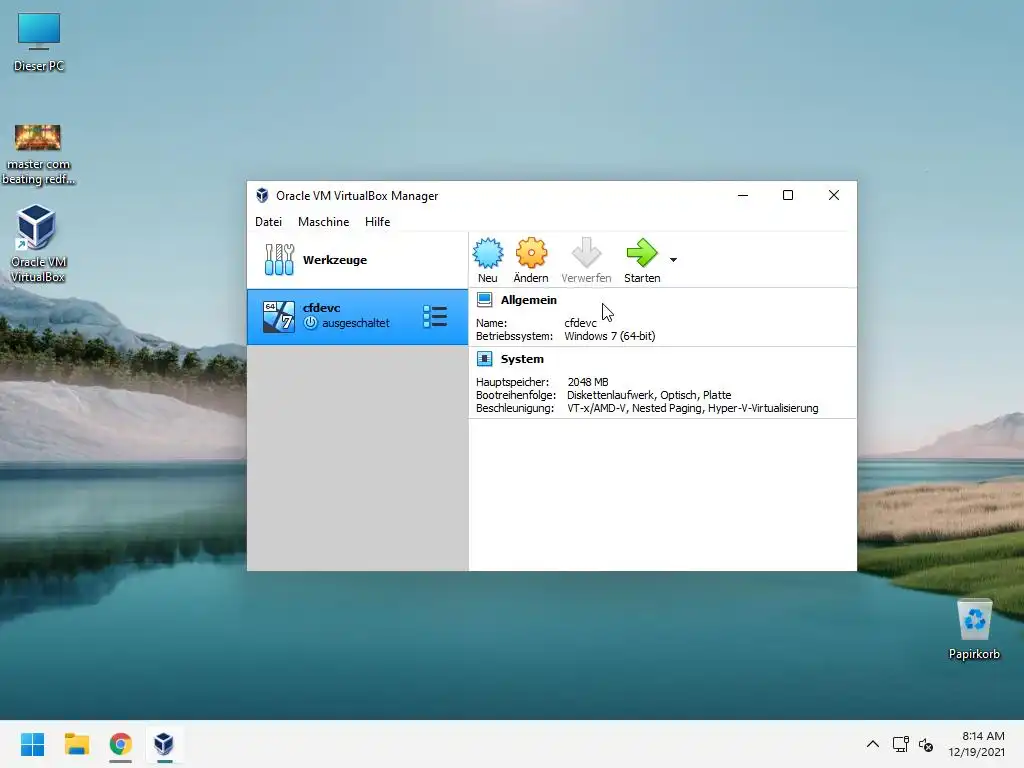Click the Allgemein section monitor icon
1024x768 pixels.
click(485, 300)
